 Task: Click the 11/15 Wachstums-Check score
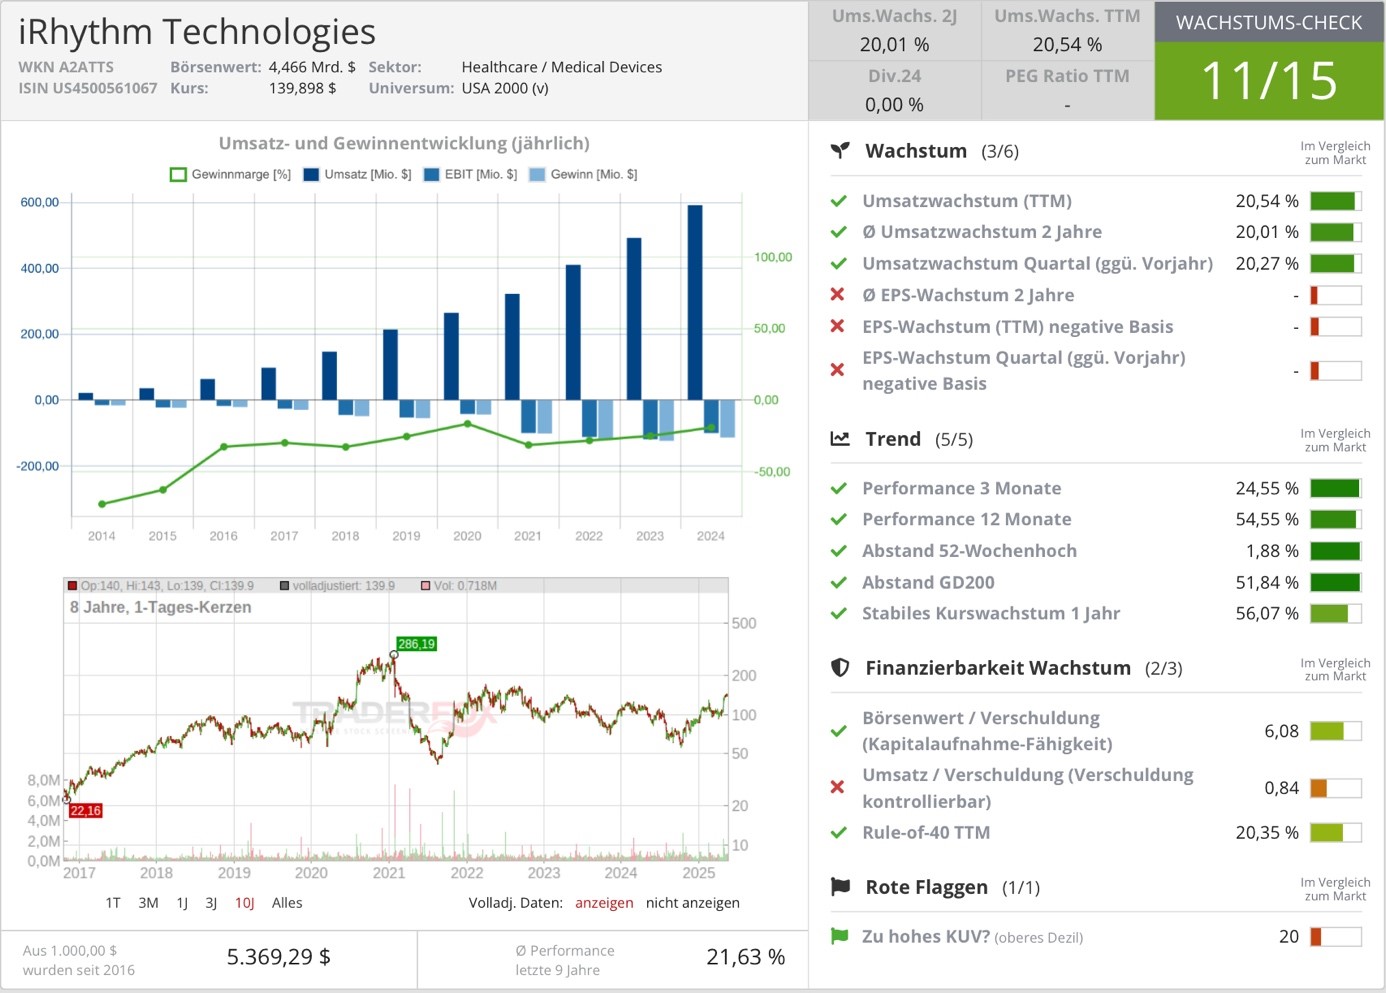pos(1269,81)
